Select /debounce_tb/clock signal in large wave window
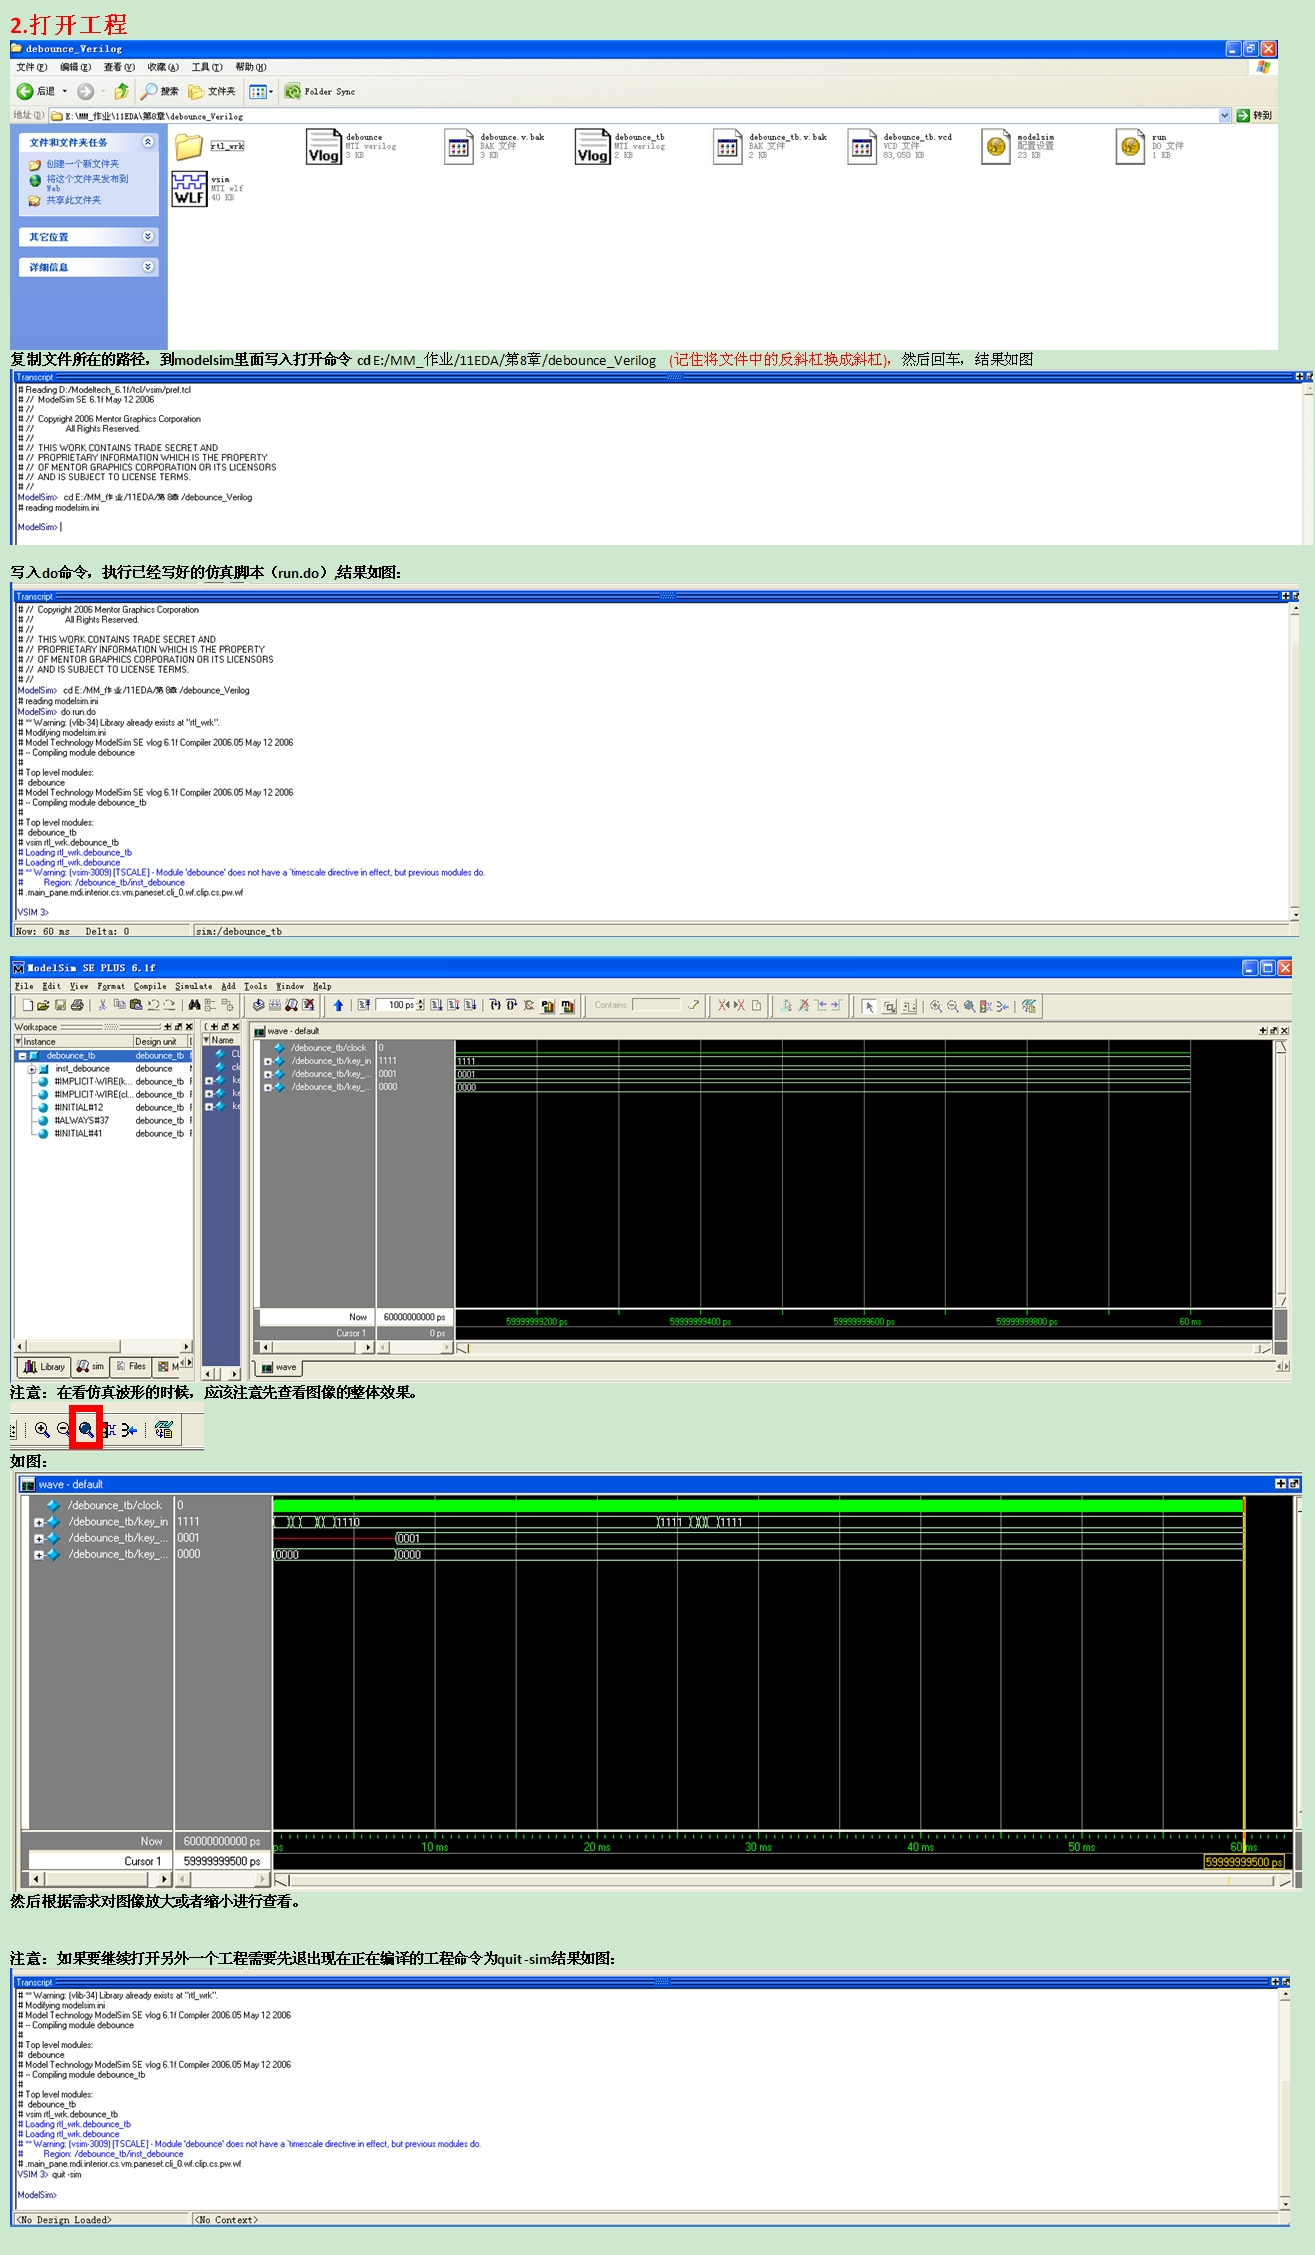 click(x=114, y=1505)
